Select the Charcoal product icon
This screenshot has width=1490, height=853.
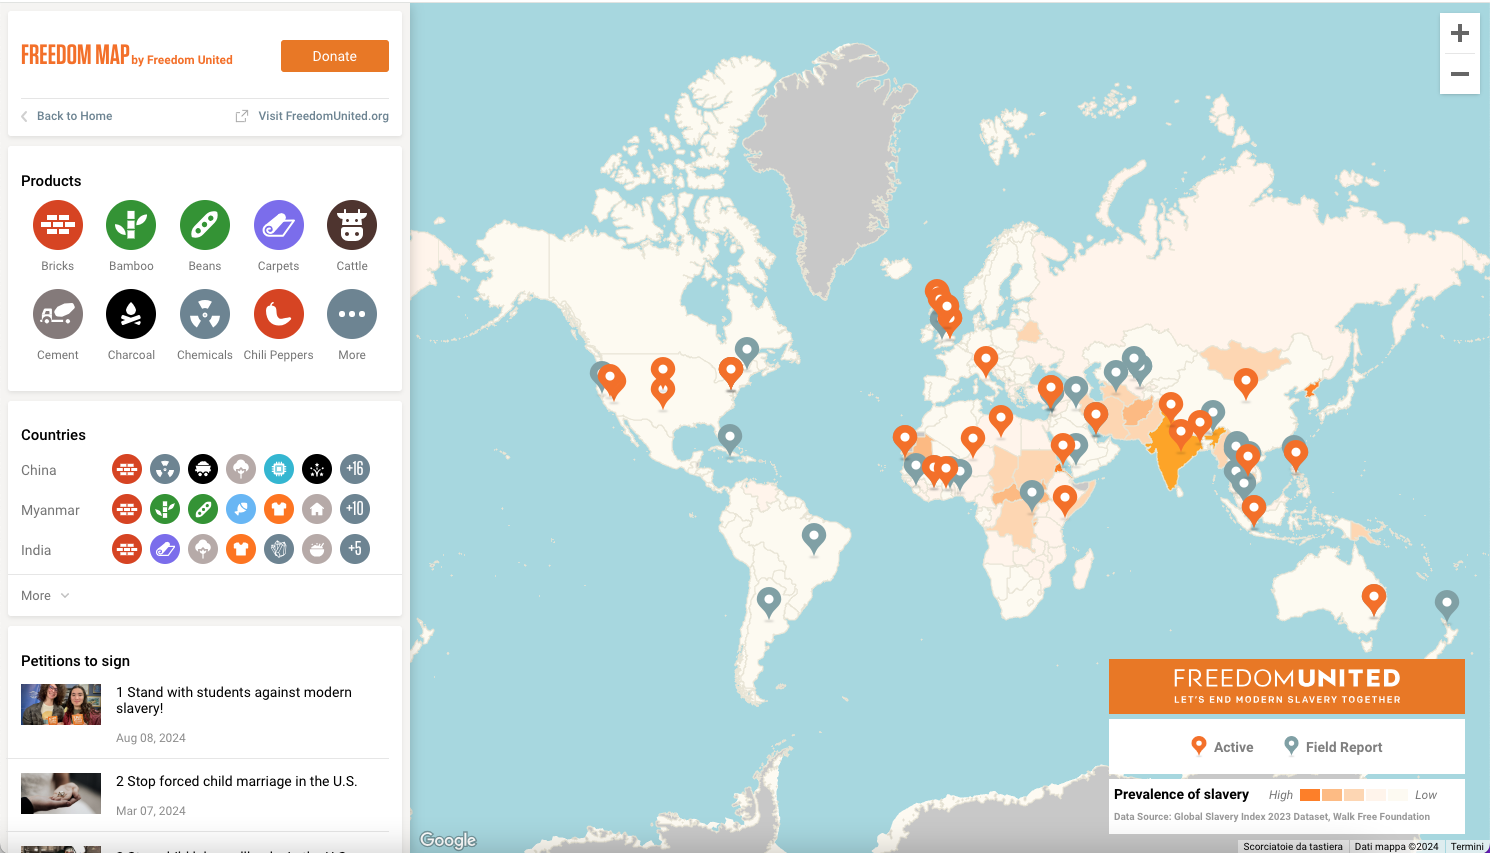(131, 315)
